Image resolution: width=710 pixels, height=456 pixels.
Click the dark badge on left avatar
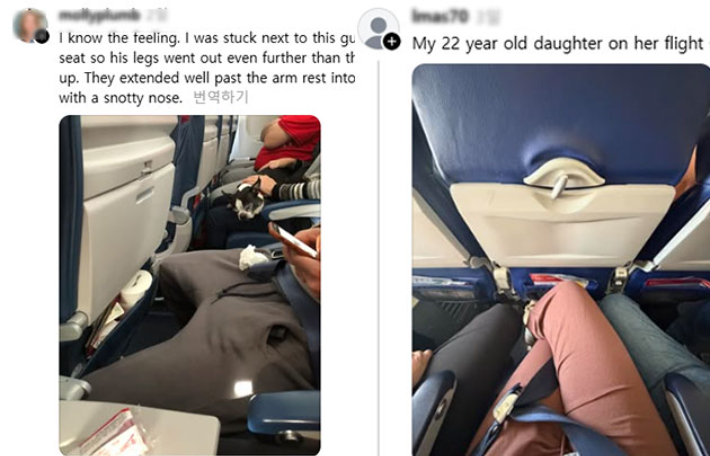tap(42, 37)
